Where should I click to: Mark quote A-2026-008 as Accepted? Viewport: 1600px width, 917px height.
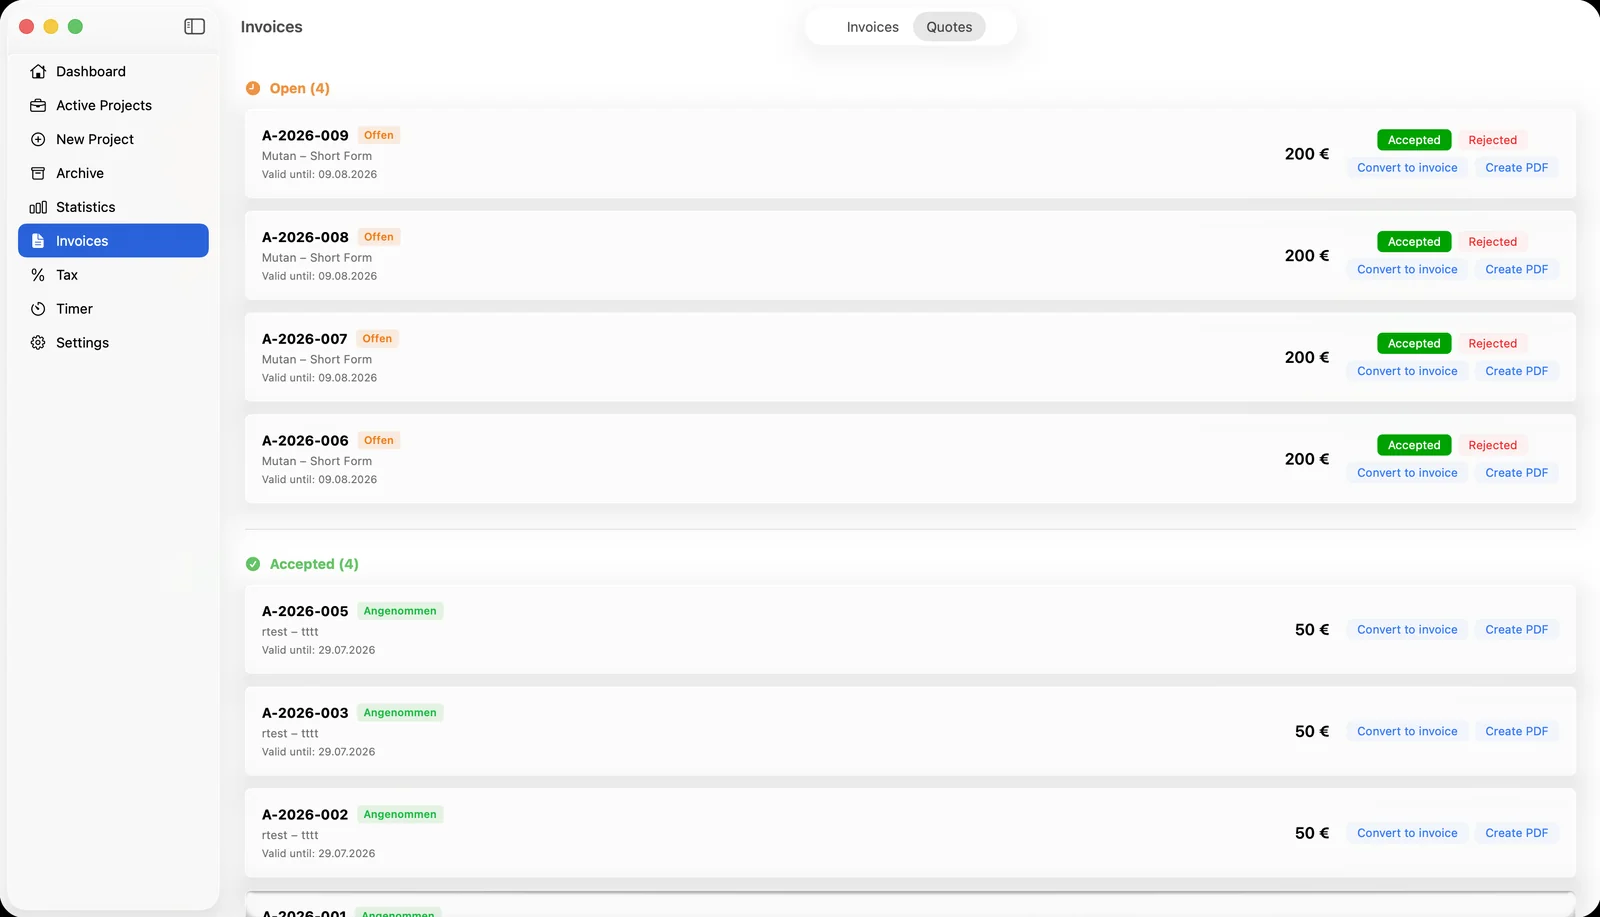(1414, 242)
